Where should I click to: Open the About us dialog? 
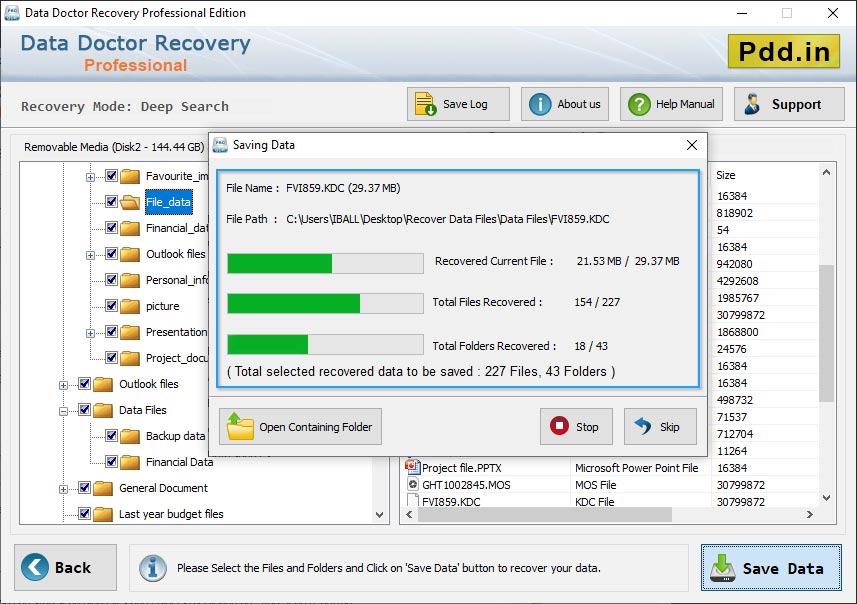pyautogui.click(x=565, y=104)
